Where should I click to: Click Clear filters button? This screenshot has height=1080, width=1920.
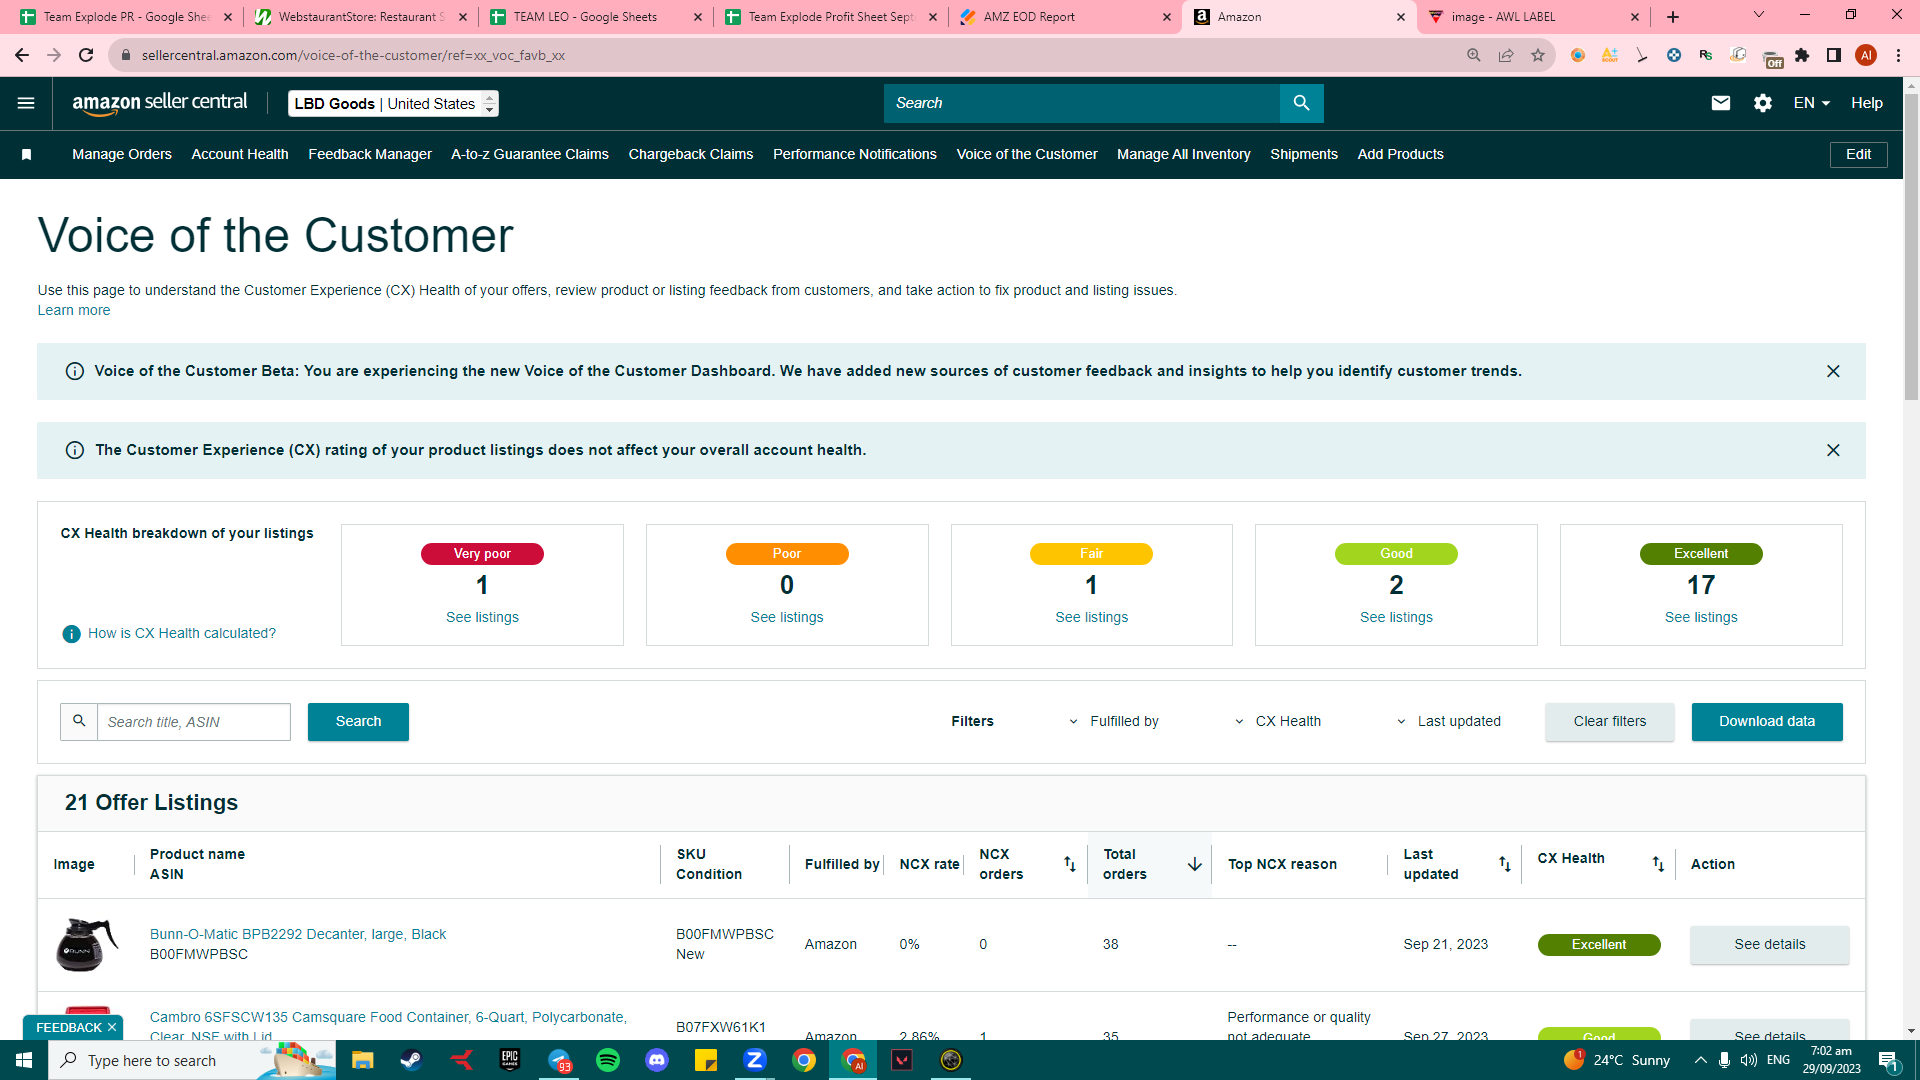[x=1610, y=722]
